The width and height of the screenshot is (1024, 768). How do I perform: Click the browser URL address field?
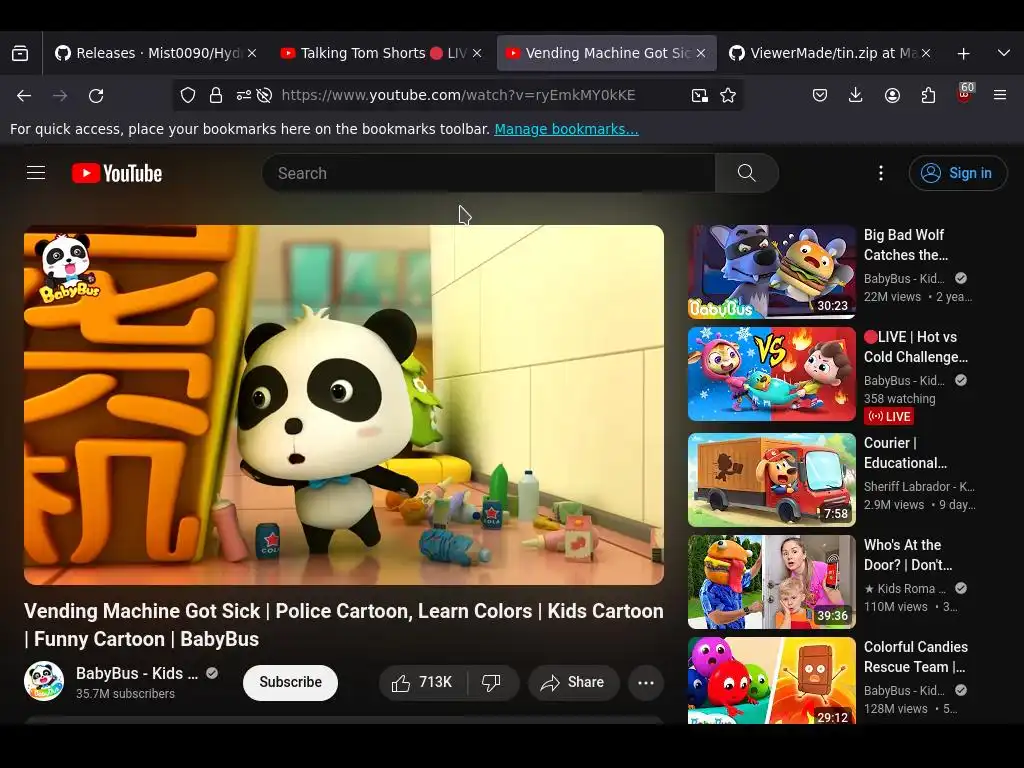point(458,95)
